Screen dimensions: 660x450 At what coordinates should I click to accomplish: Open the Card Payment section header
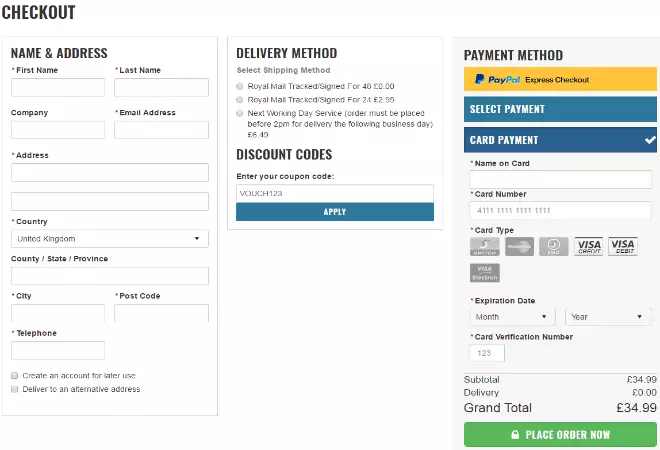550,140
